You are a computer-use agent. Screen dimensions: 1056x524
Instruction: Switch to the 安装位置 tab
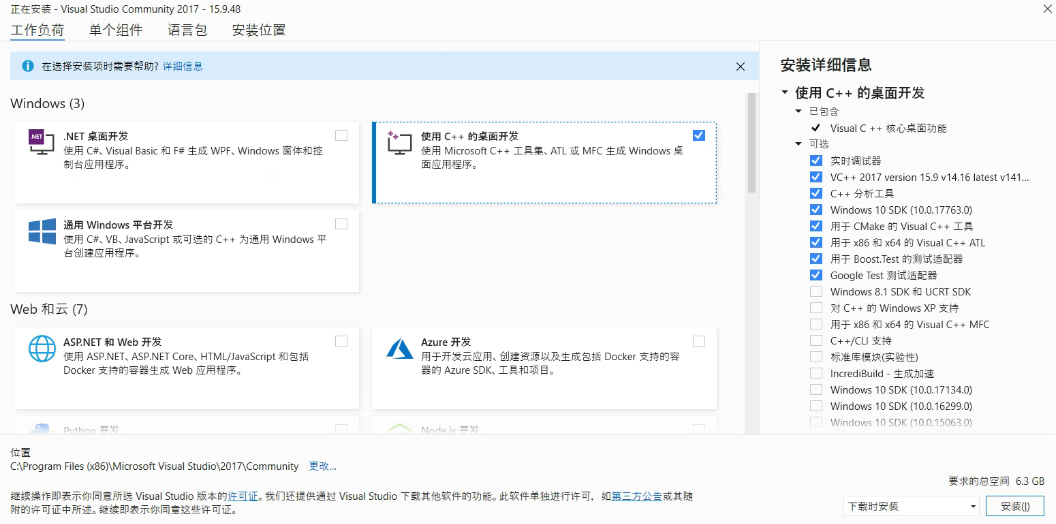[259, 30]
